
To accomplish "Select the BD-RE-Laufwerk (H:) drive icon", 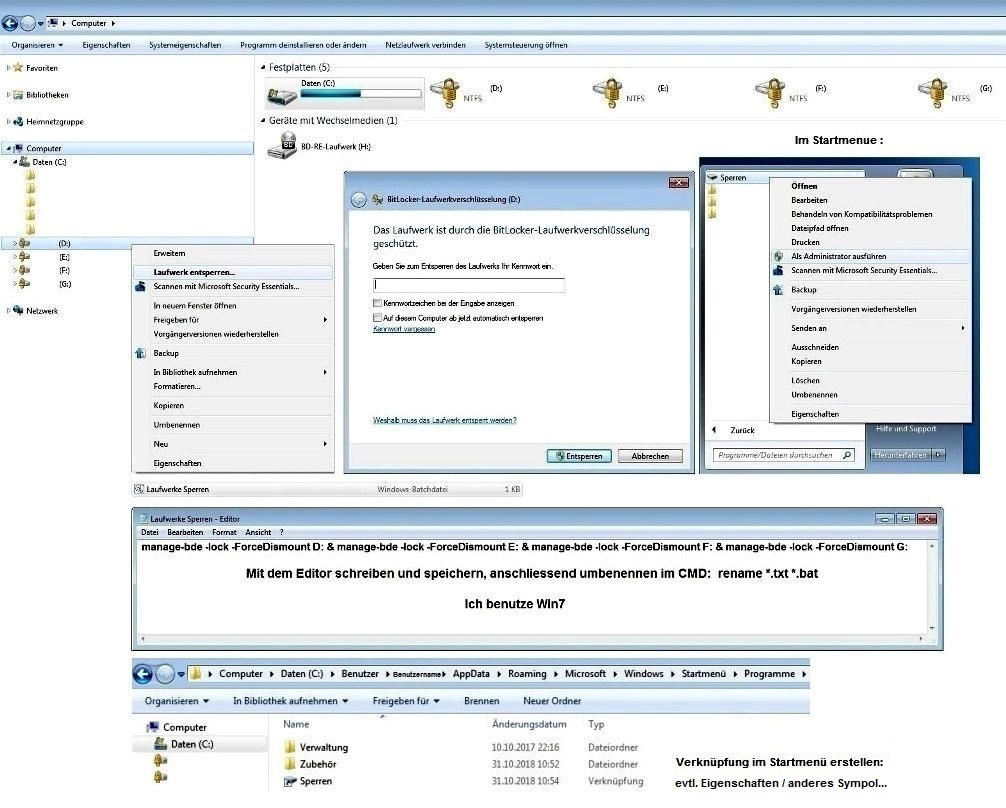I will pyautogui.click(x=282, y=146).
